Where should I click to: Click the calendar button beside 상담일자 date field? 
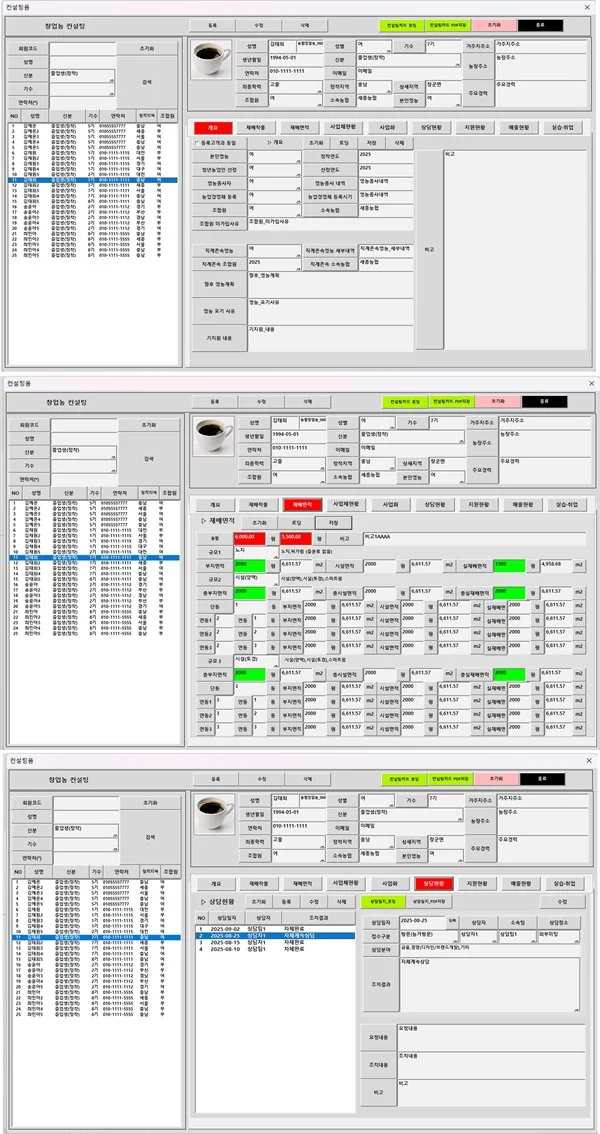tap(452, 921)
